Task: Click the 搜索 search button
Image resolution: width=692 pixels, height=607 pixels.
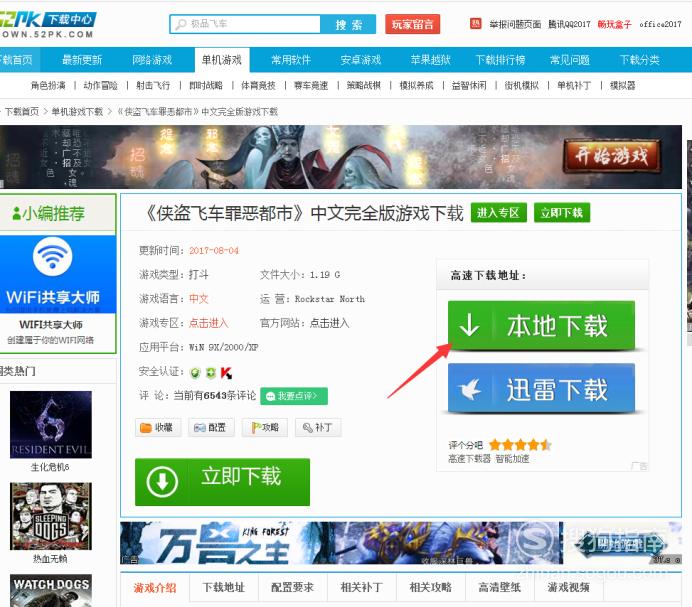Action: (x=348, y=24)
